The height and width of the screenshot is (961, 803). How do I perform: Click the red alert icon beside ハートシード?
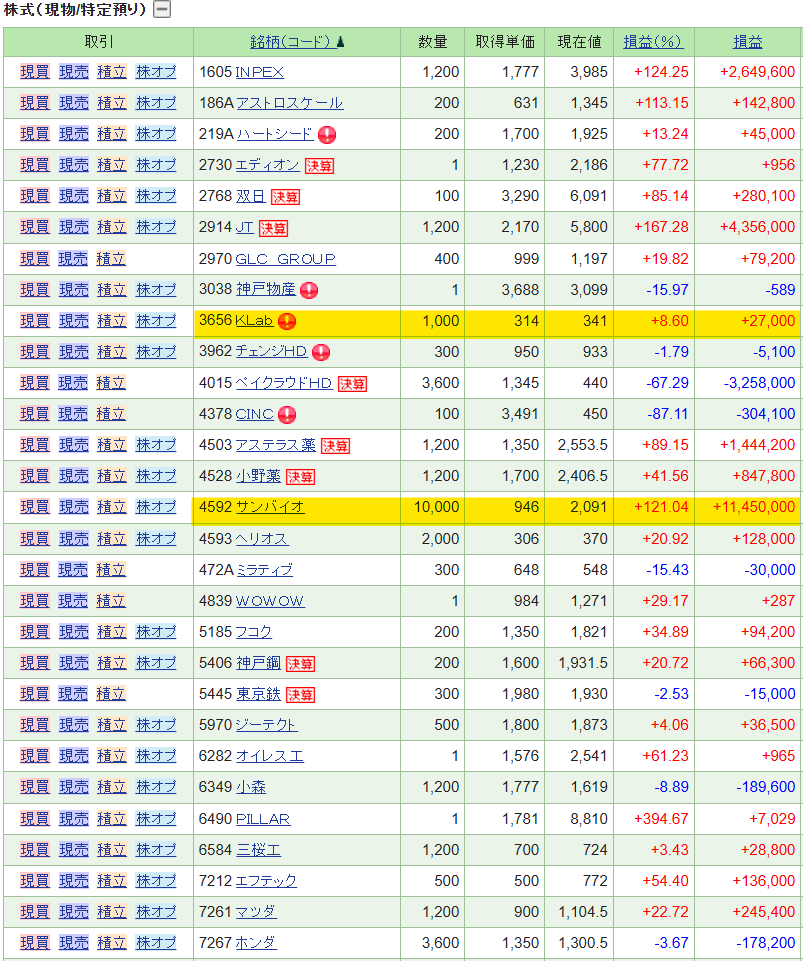327,134
